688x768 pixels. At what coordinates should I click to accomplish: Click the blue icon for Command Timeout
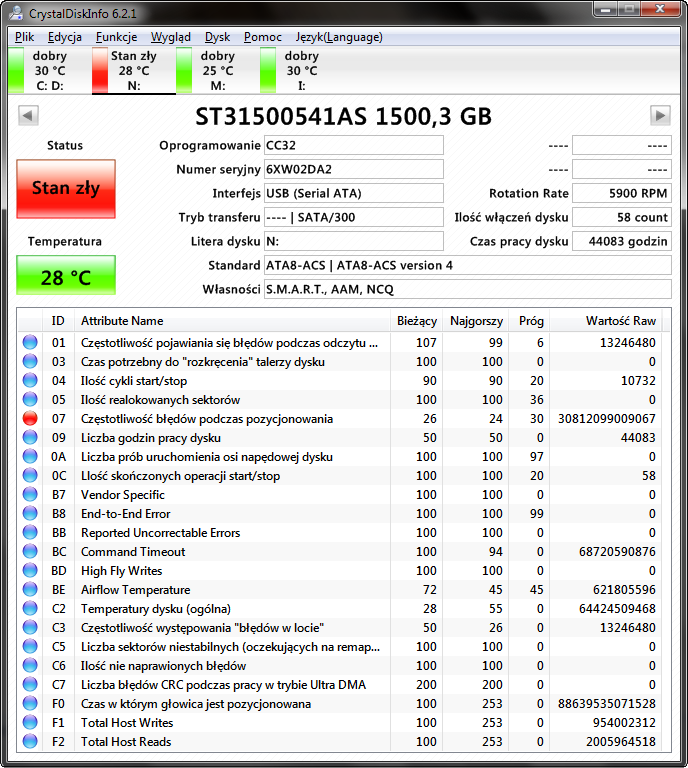click(x=30, y=552)
